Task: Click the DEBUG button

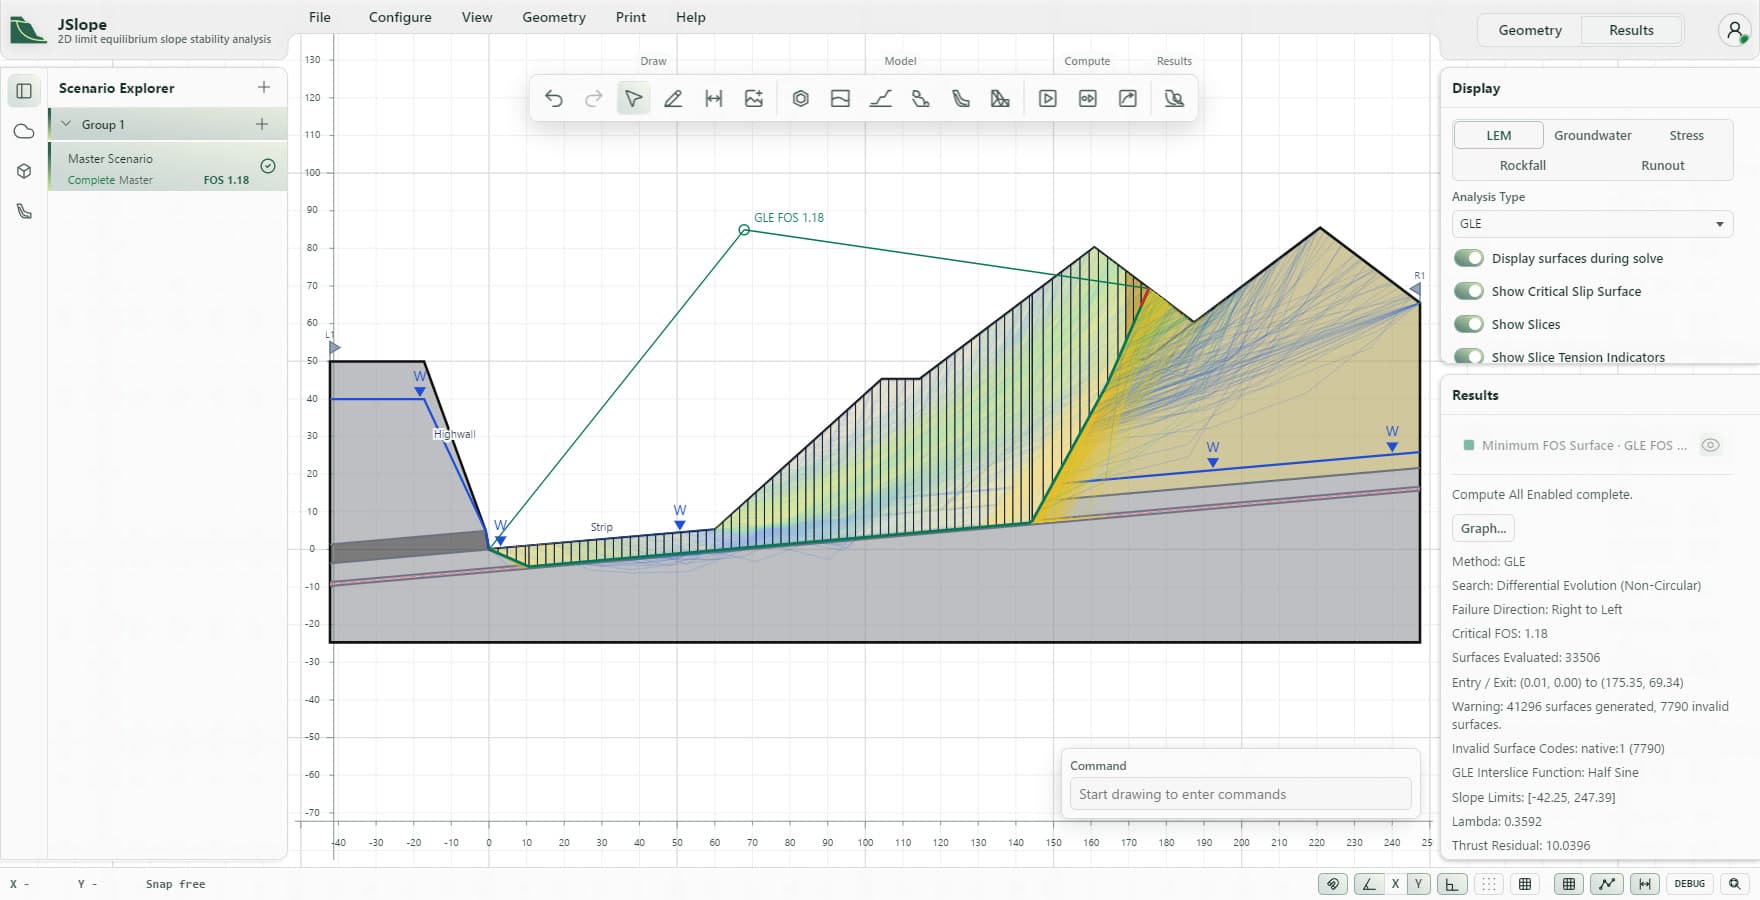Action: pyautogui.click(x=1689, y=883)
